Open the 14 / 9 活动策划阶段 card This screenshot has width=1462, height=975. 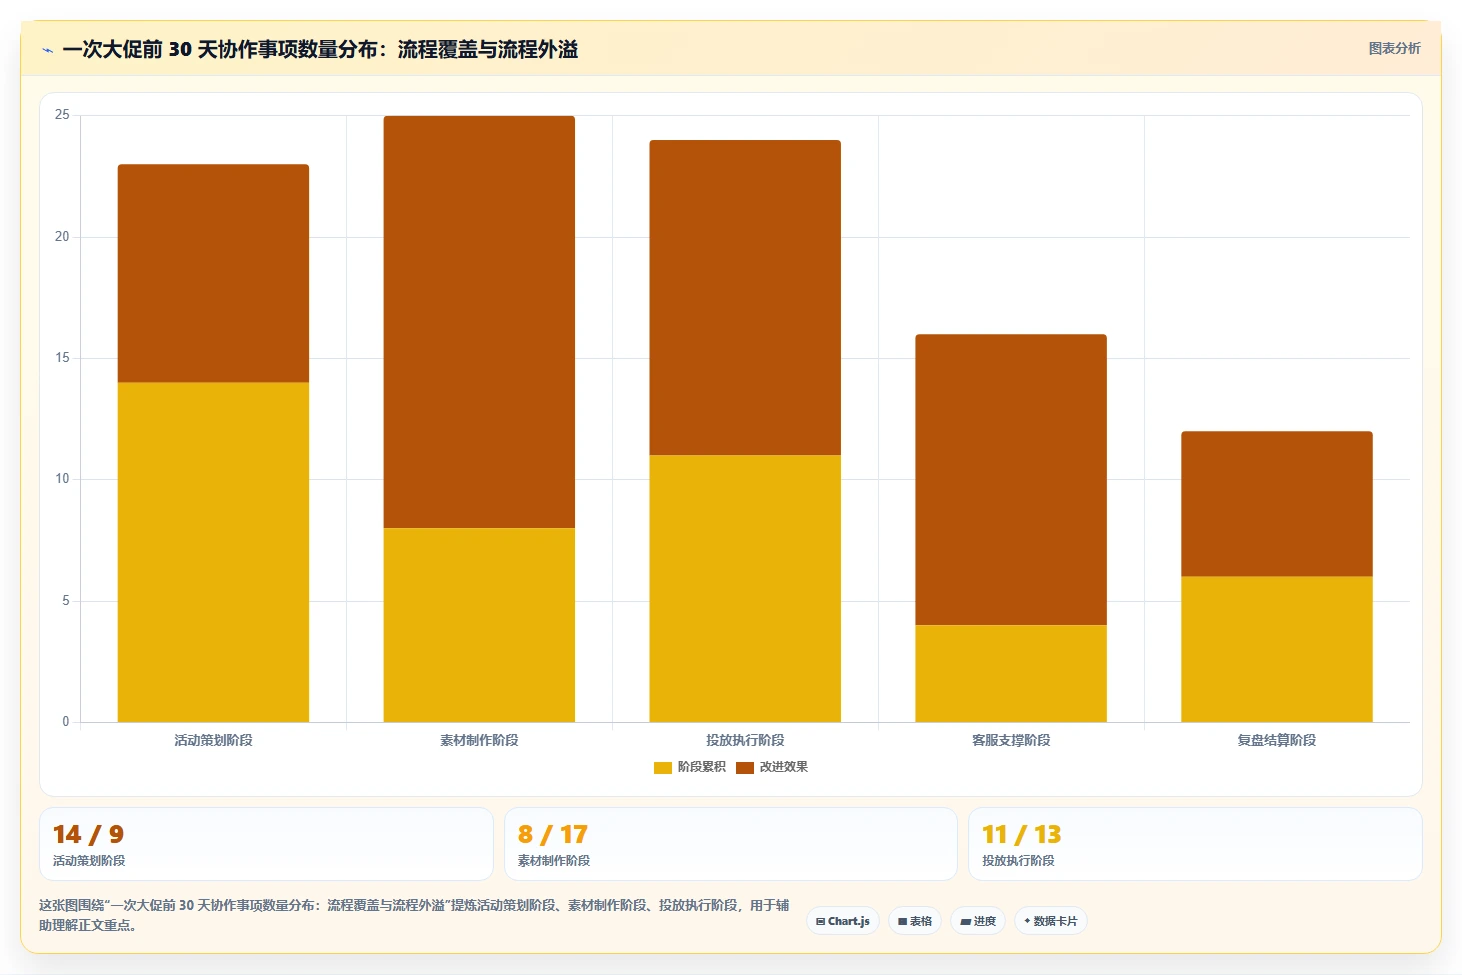pyautogui.click(x=266, y=844)
